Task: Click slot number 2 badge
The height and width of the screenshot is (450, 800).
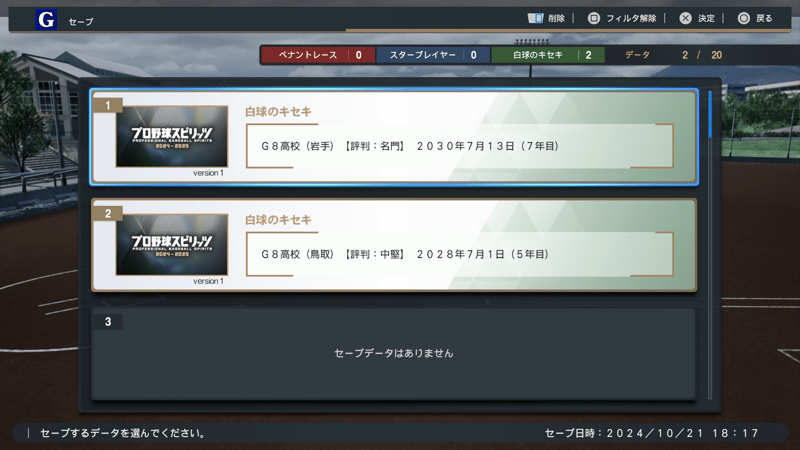Action: point(108,213)
